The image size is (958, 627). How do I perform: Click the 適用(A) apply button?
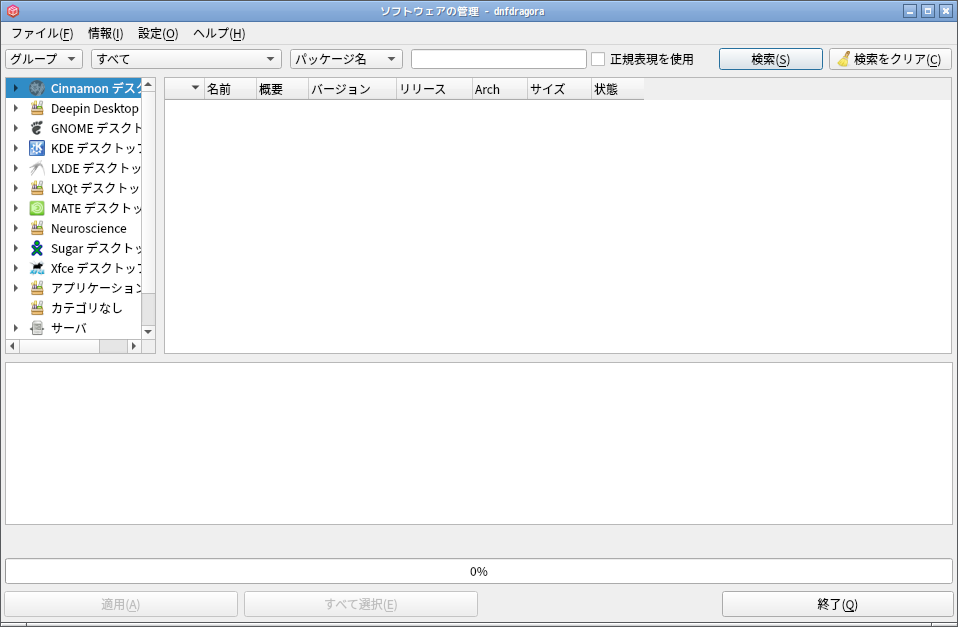pyautogui.click(x=121, y=604)
